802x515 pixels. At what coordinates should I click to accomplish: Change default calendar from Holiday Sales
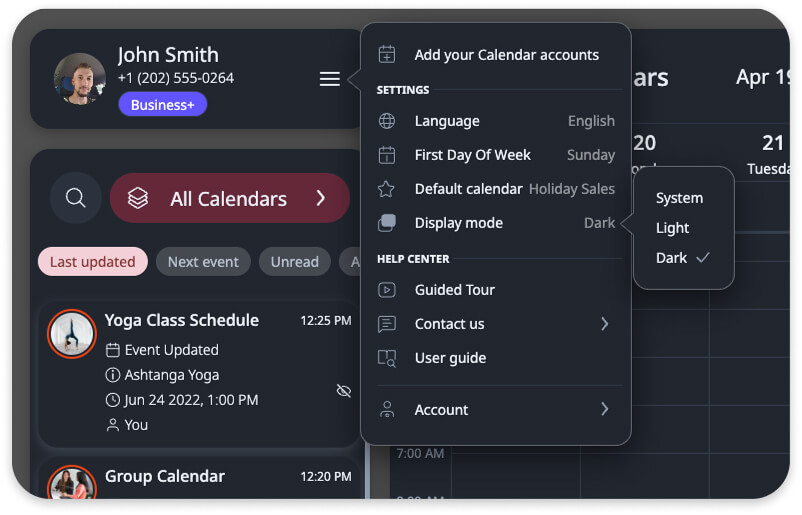(x=572, y=189)
